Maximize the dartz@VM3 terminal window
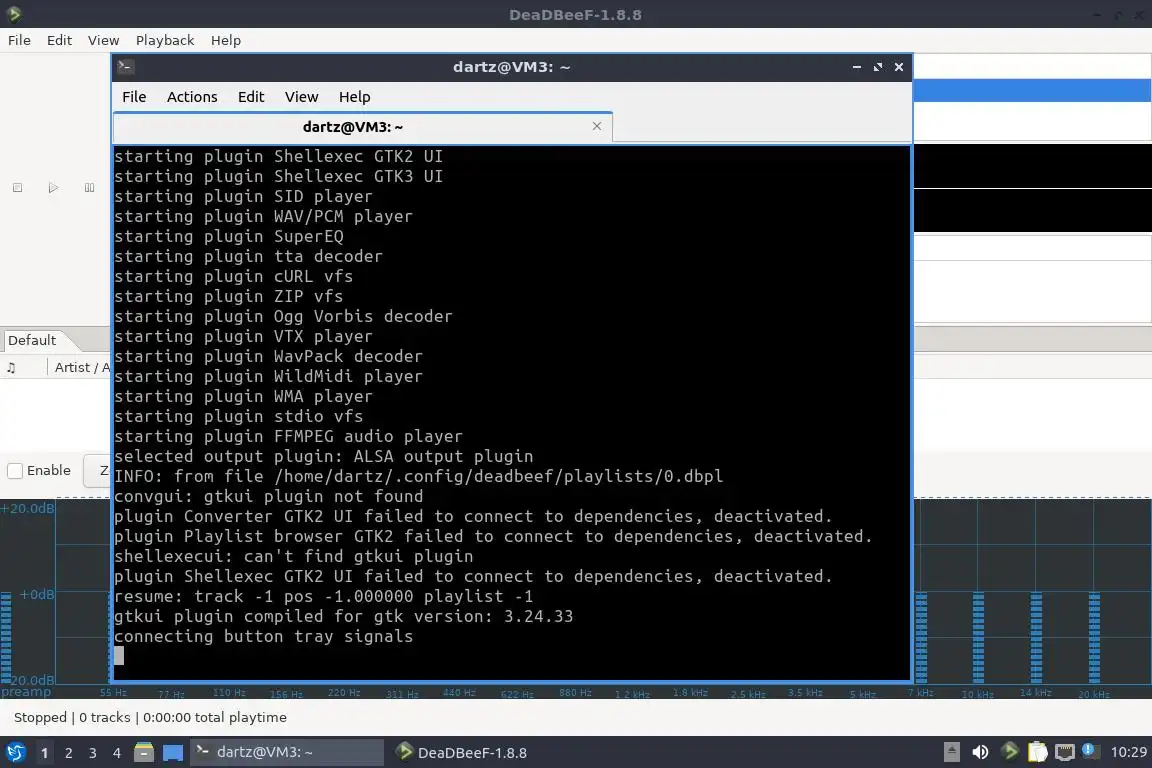 coord(878,67)
